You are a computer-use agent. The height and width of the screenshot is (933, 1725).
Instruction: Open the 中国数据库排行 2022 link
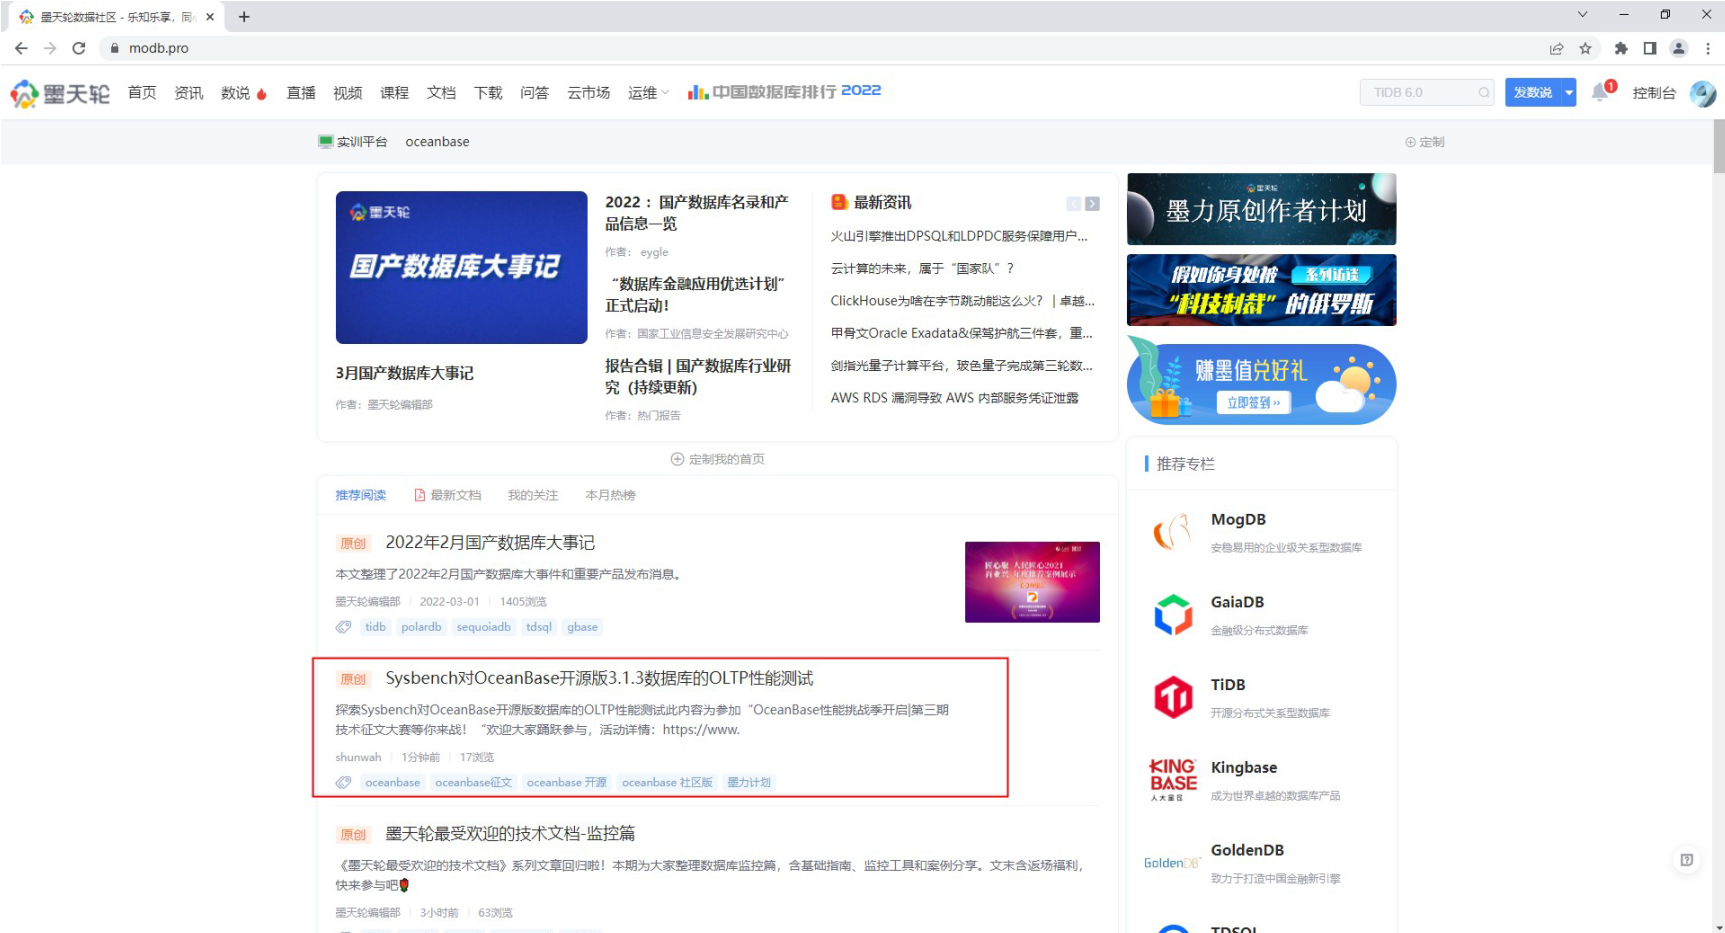(x=785, y=92)
